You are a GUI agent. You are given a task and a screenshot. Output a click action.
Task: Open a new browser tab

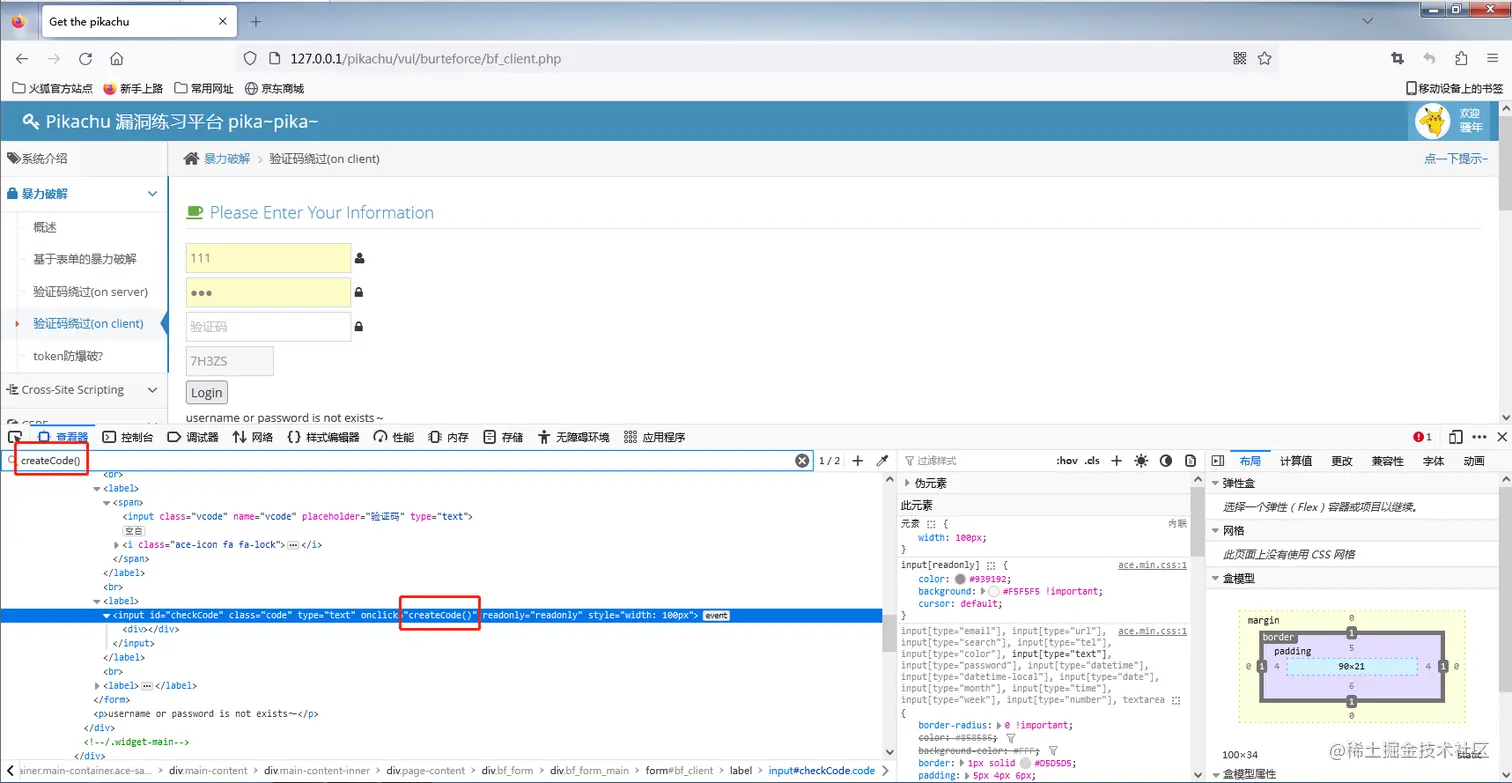pos(256,21)
